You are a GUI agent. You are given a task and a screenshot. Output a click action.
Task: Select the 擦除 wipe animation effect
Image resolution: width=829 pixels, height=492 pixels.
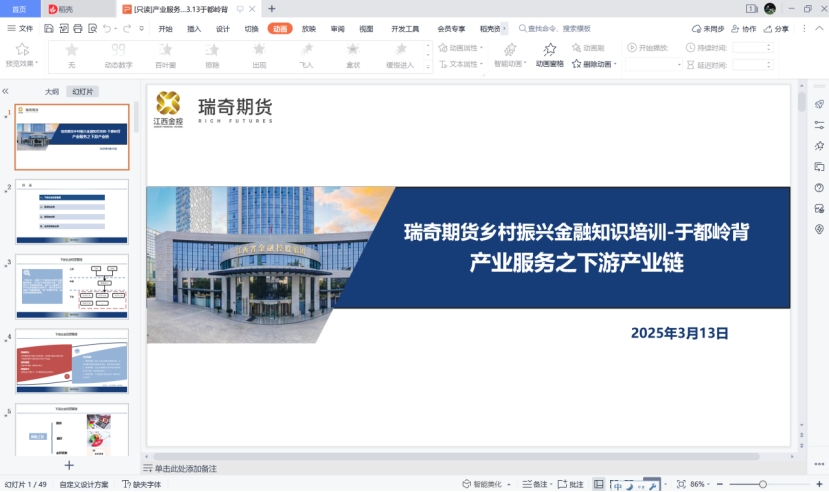212,55
